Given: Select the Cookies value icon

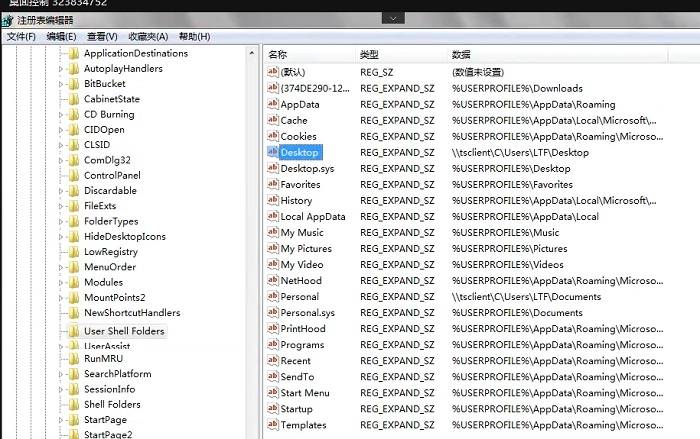Looking at the screenshot, I should 272,136.
